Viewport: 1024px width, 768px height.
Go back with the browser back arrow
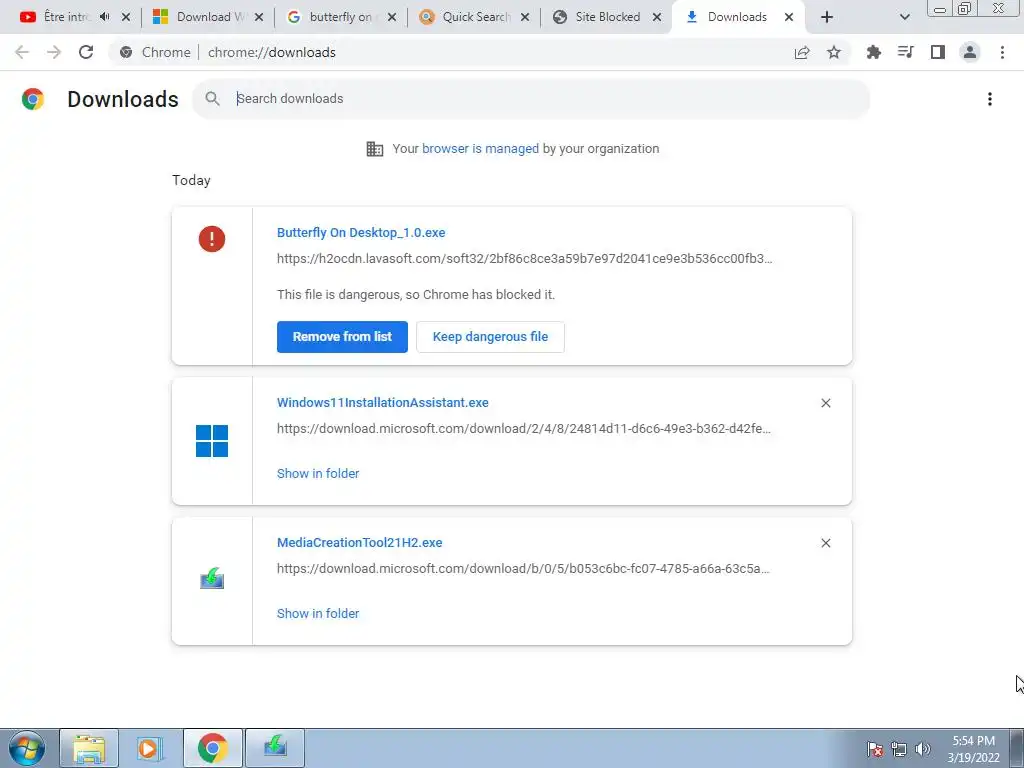click(x=22, y=52)
